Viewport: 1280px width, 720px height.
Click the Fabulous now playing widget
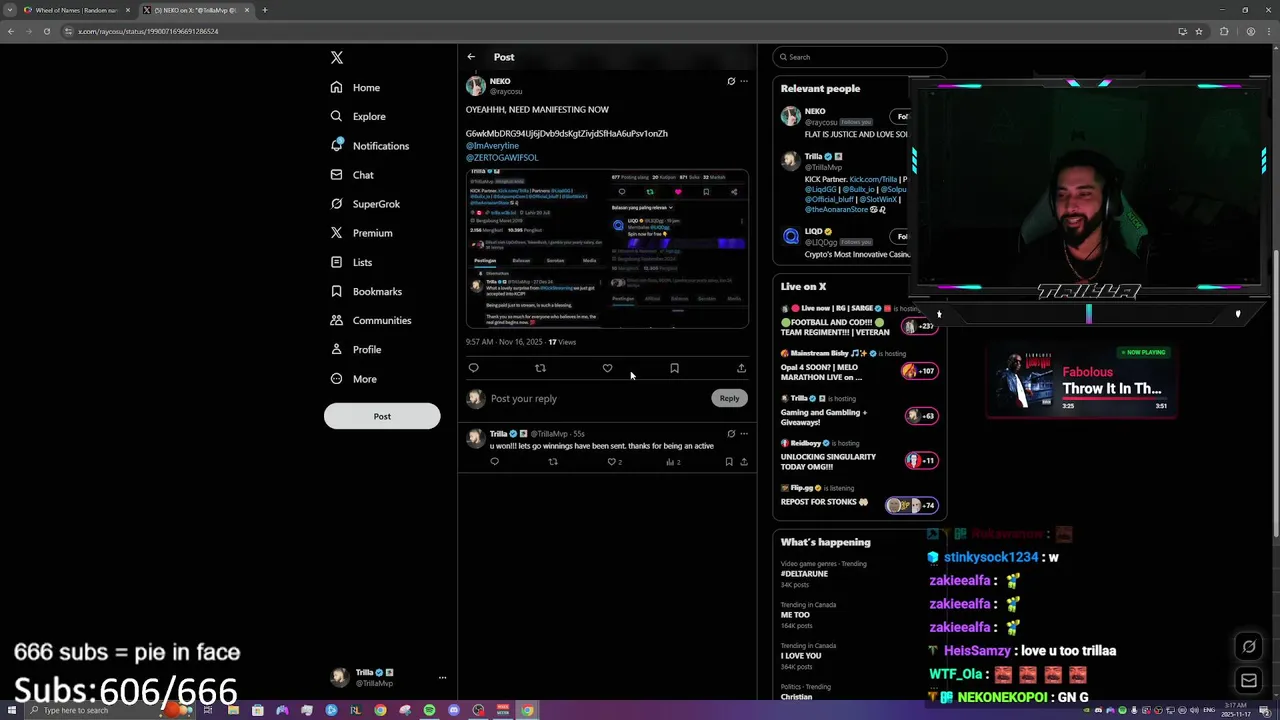[1080, 380]
